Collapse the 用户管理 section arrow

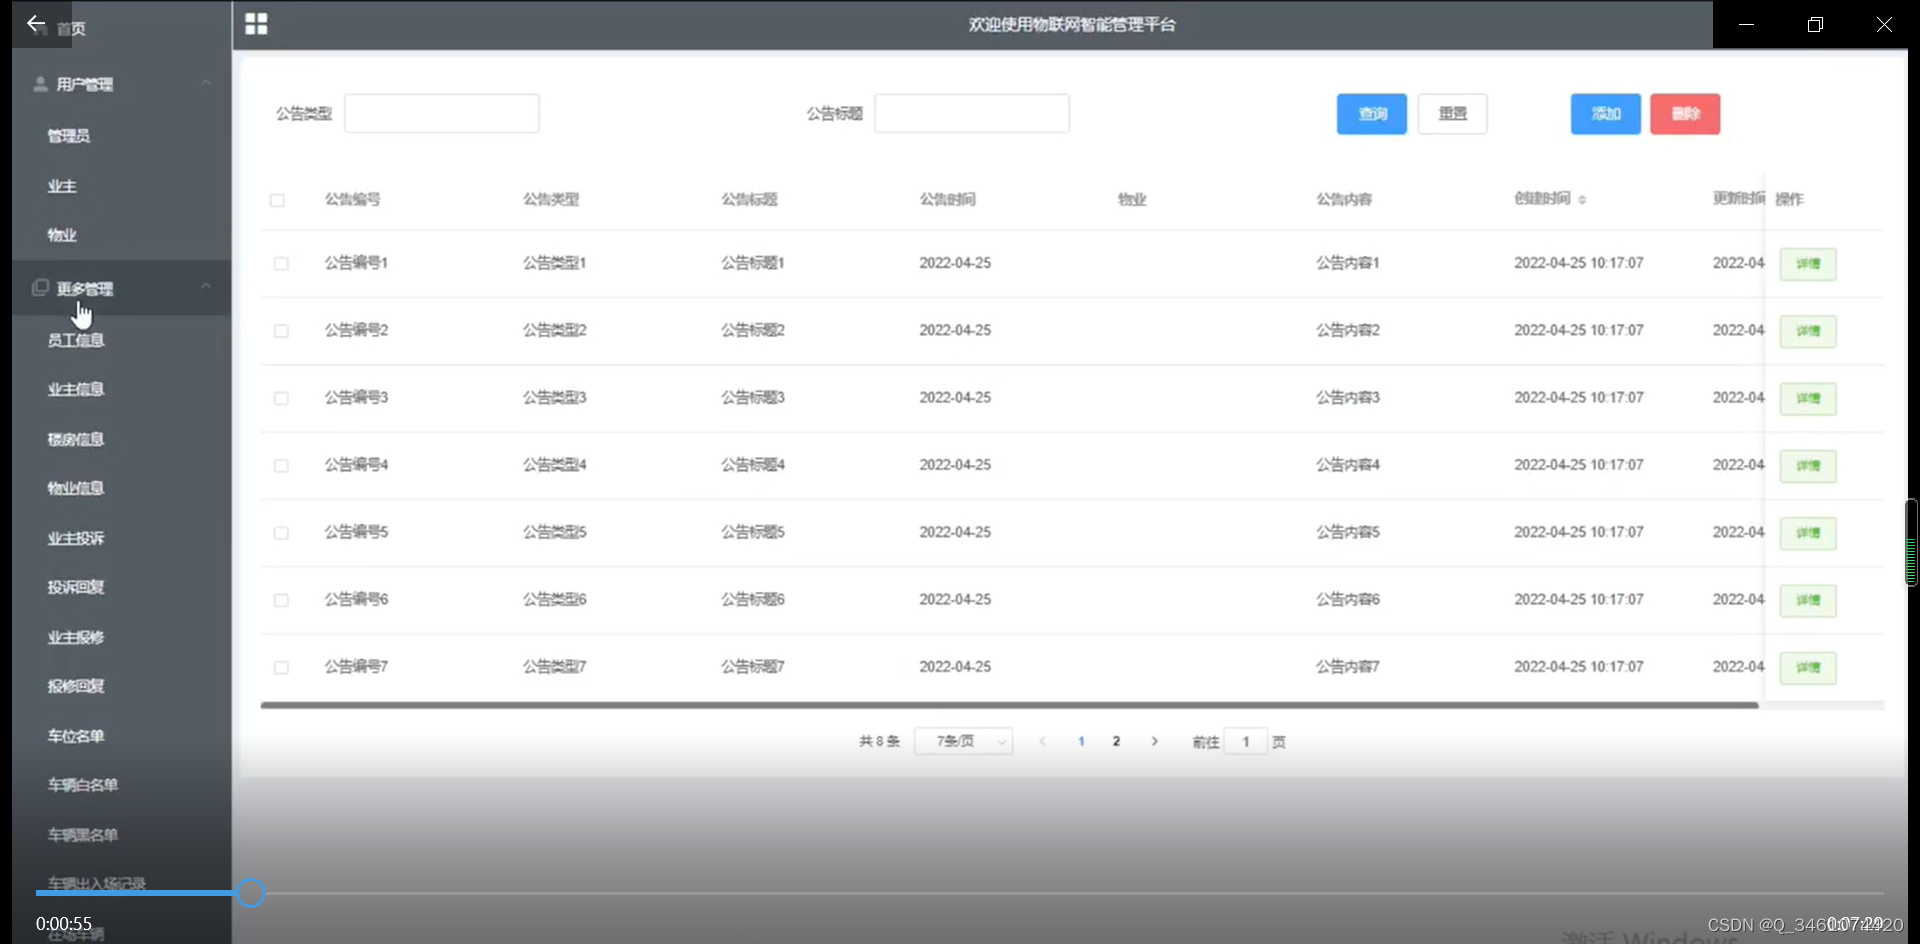point(206,83)
